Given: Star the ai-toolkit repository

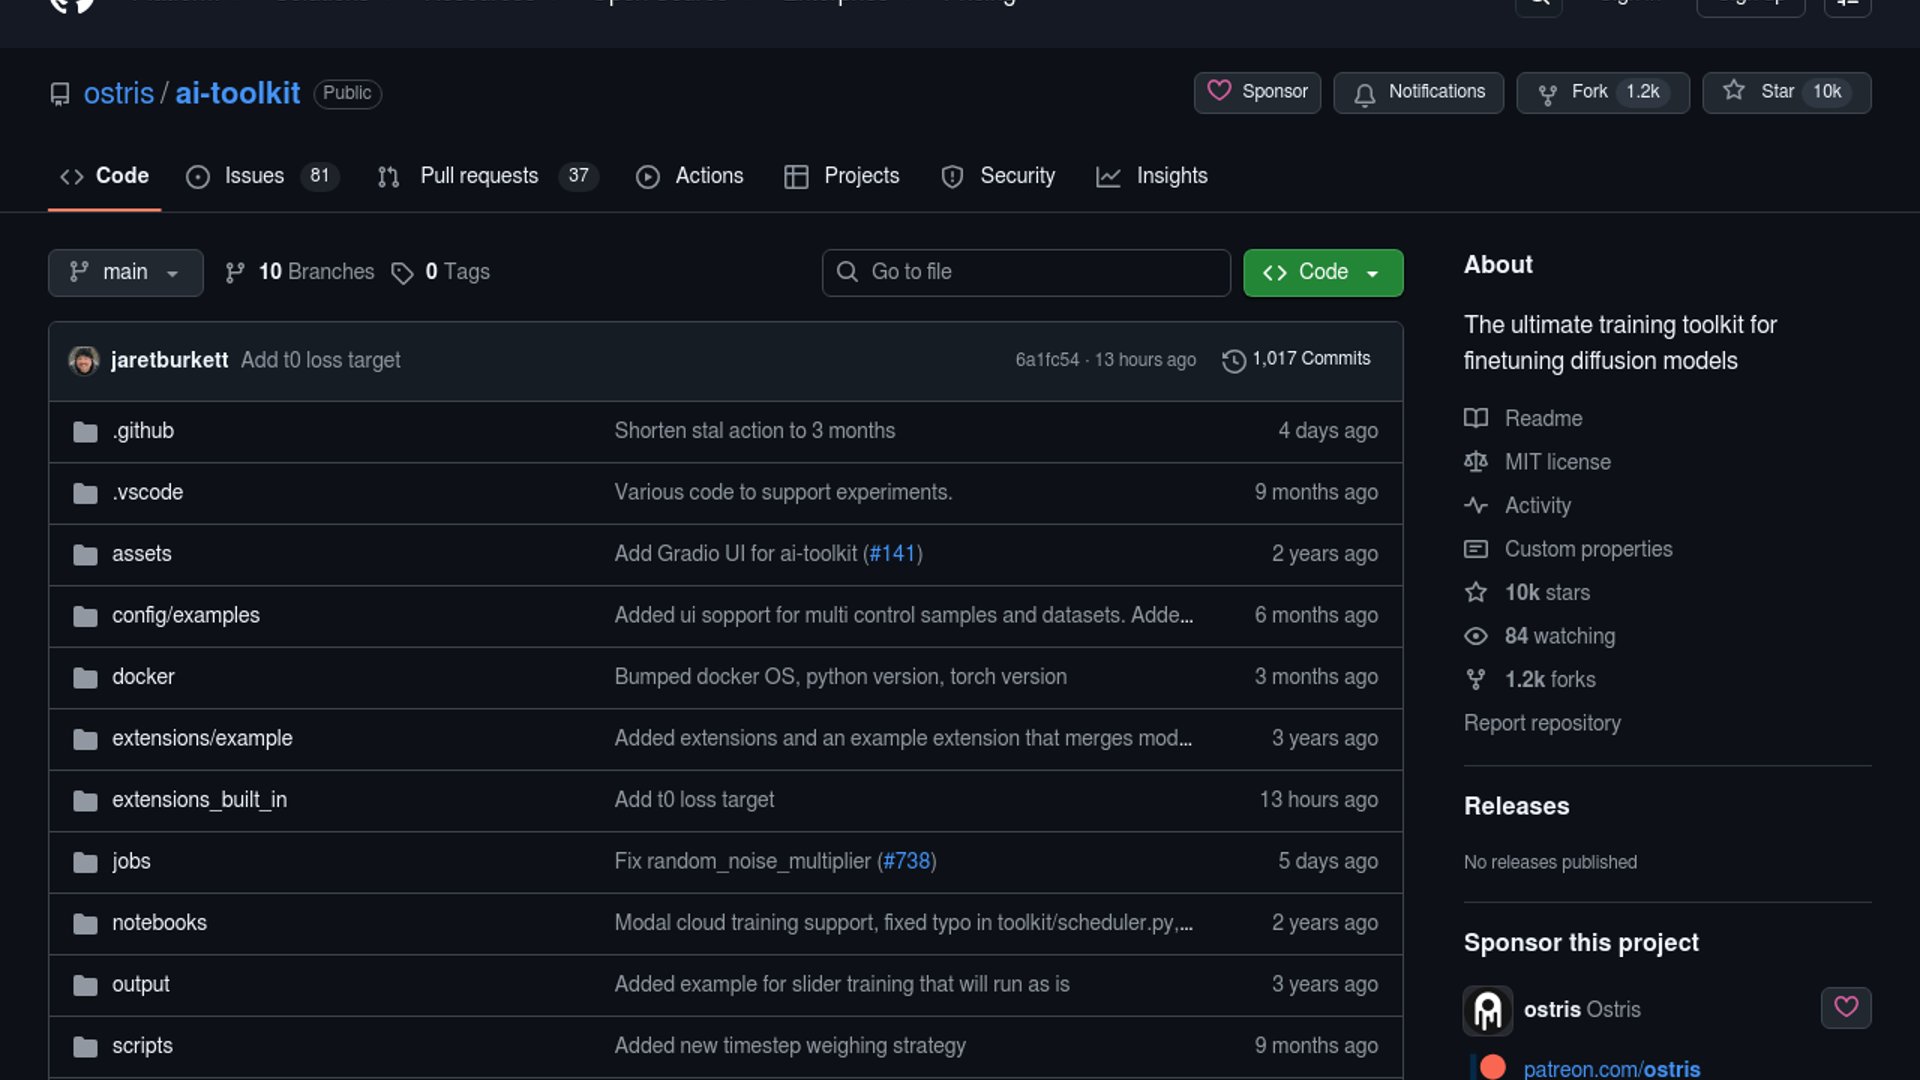Looking at the screenshot, I should click(1734, 91).
